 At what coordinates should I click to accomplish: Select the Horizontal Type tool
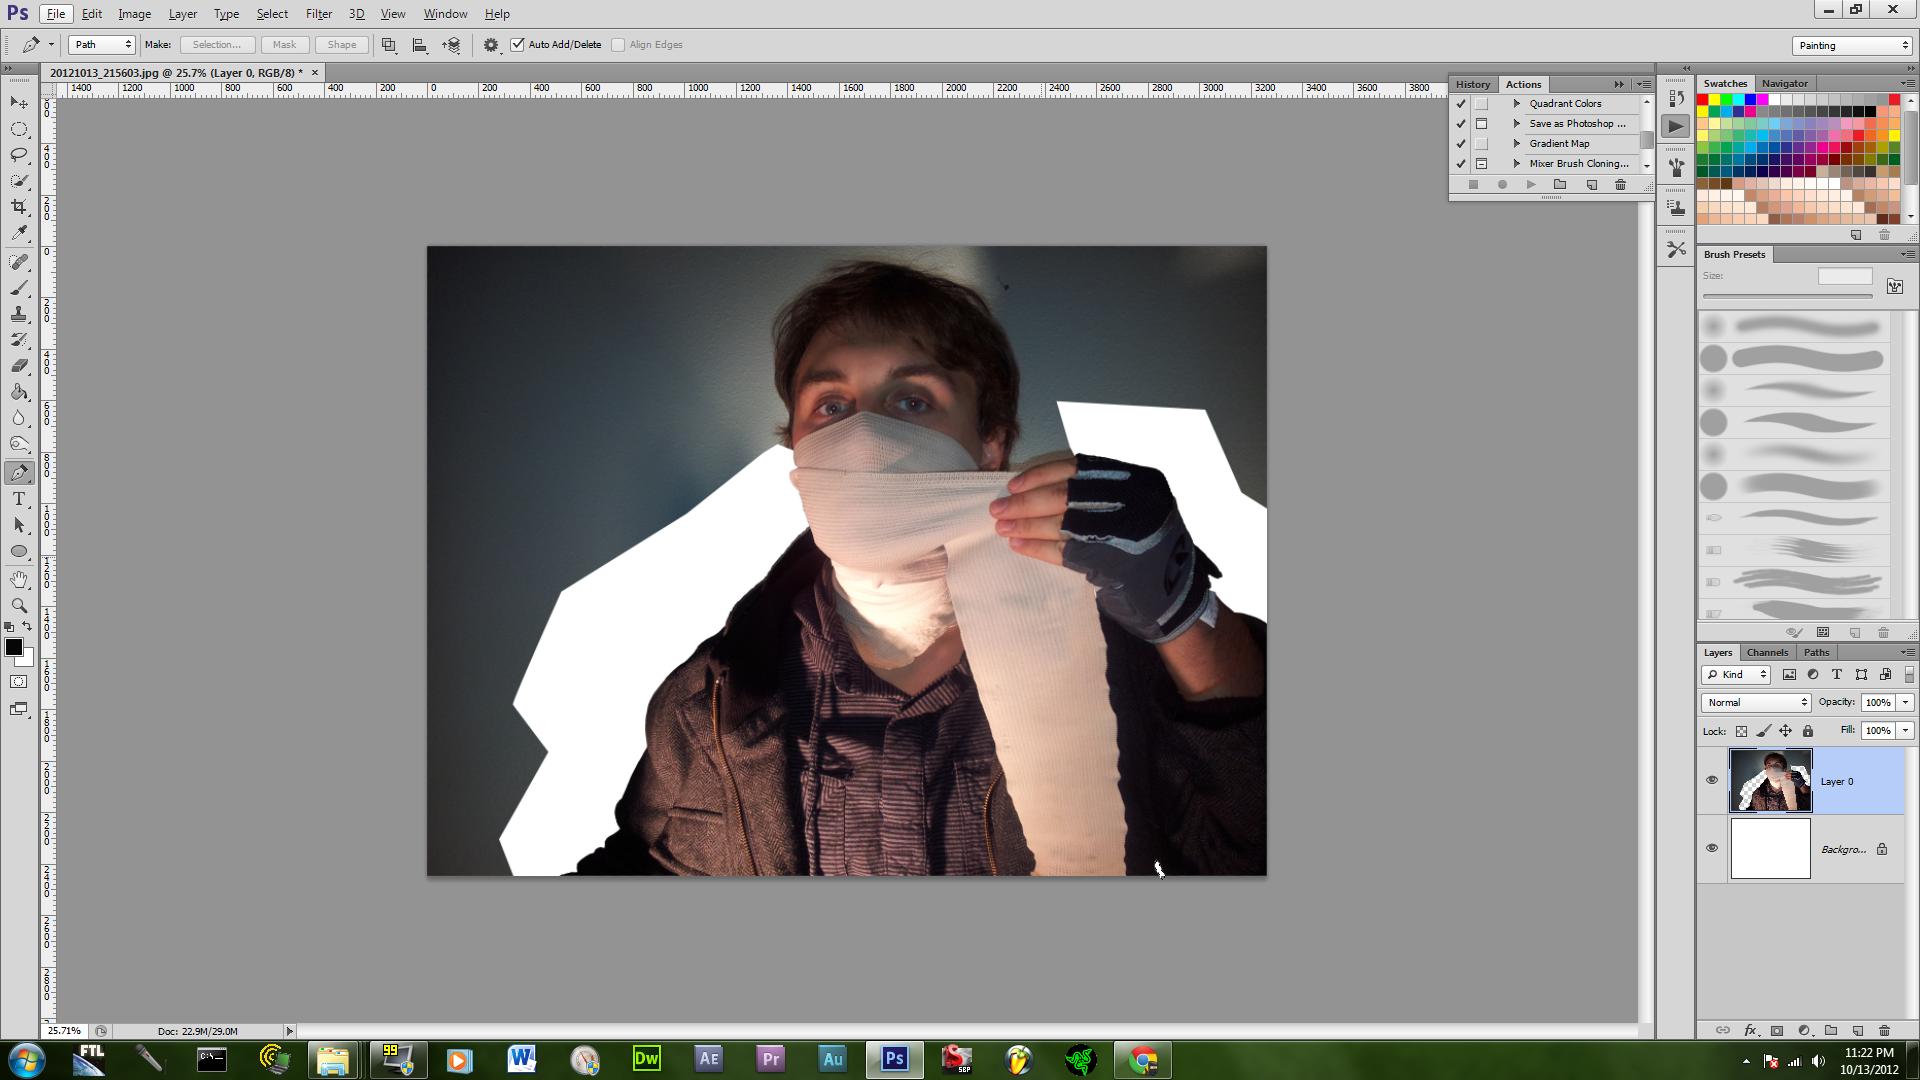[19, 499]
